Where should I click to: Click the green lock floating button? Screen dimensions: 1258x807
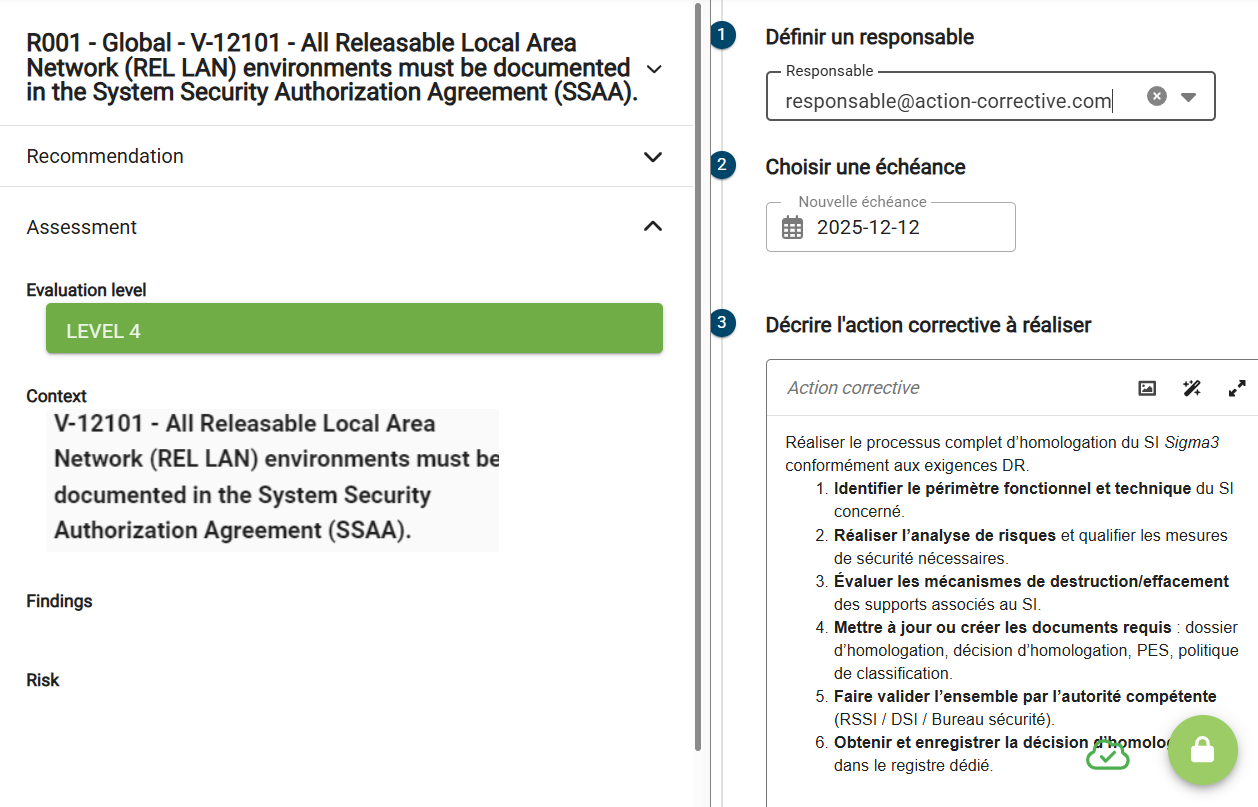(x=1202, y=751)
